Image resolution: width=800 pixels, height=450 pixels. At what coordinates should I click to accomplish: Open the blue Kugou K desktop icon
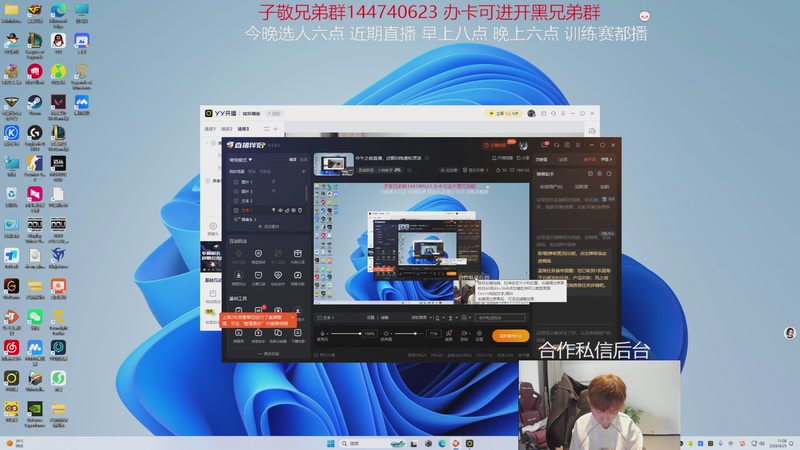(x=11, y=133)
